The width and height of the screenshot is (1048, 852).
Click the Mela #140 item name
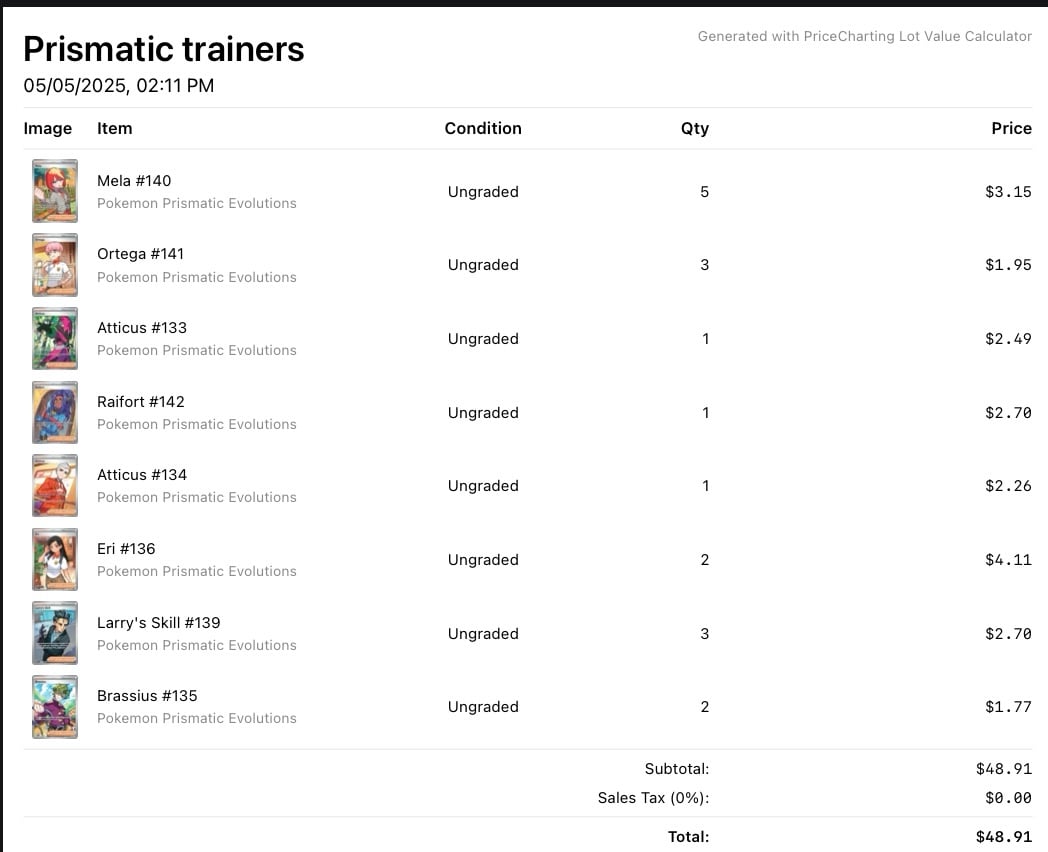tap(134, 180)
